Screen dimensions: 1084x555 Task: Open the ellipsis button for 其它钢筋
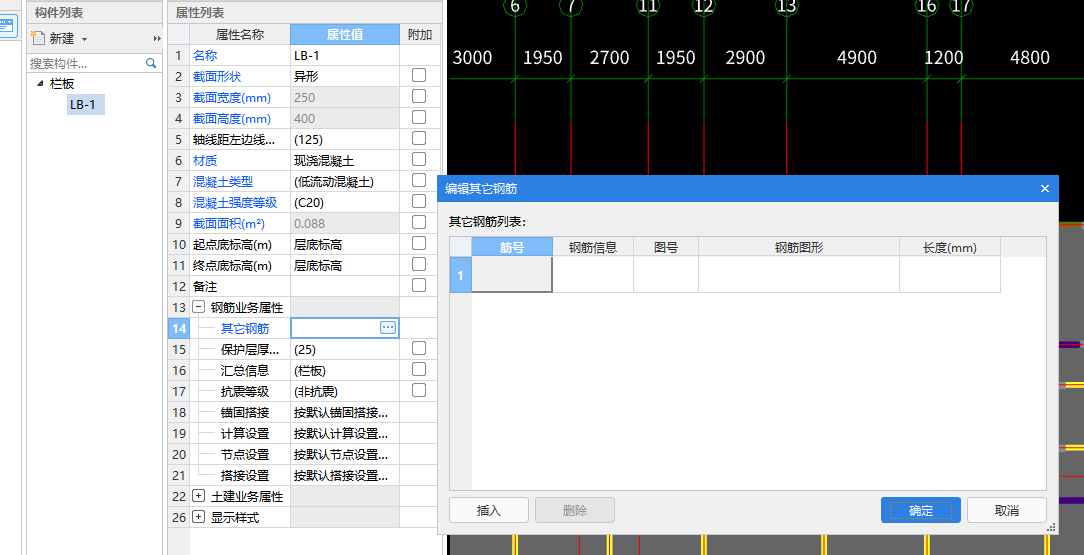click(x=388, y=328)
